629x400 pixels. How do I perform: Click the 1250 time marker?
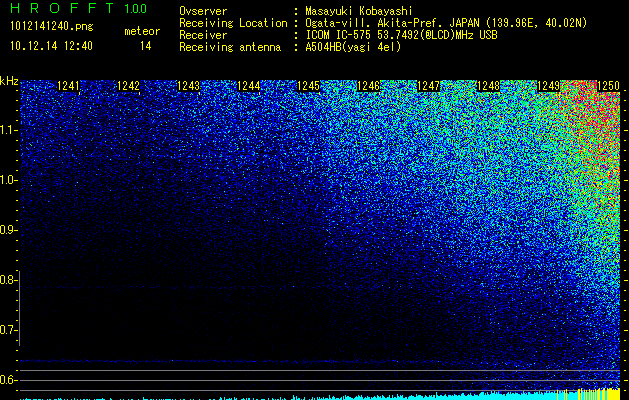point(609,86)
